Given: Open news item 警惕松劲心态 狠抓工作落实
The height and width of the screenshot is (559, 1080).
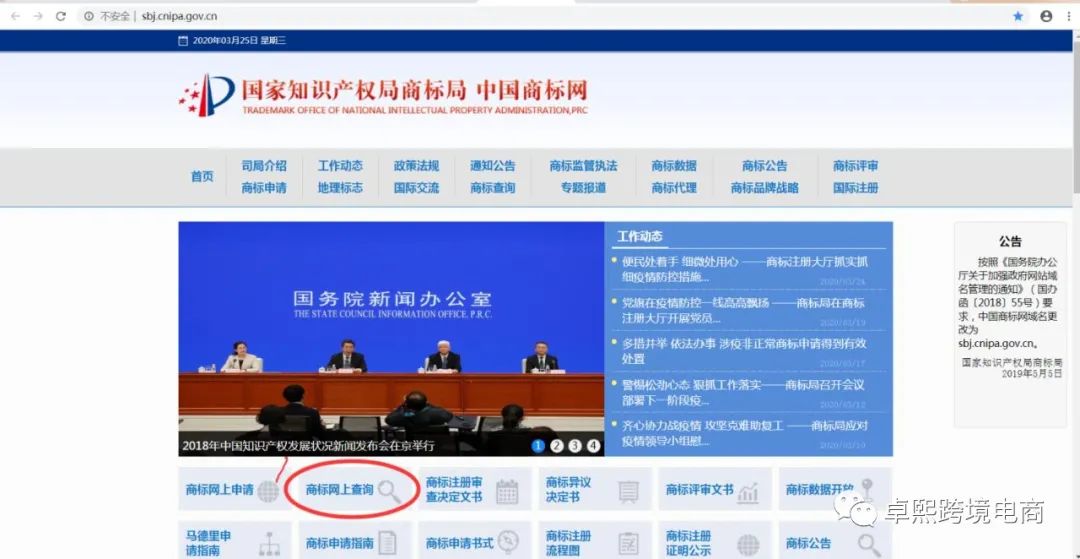Looking at the screenshot, I should click(x=742, y=392).
